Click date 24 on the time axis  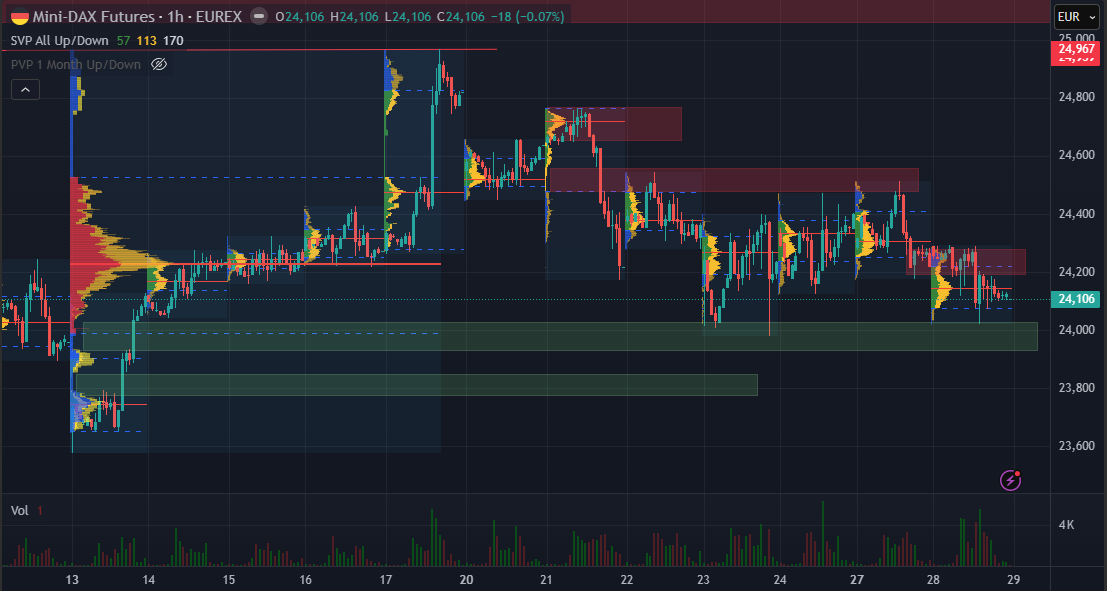pos(780,579)
